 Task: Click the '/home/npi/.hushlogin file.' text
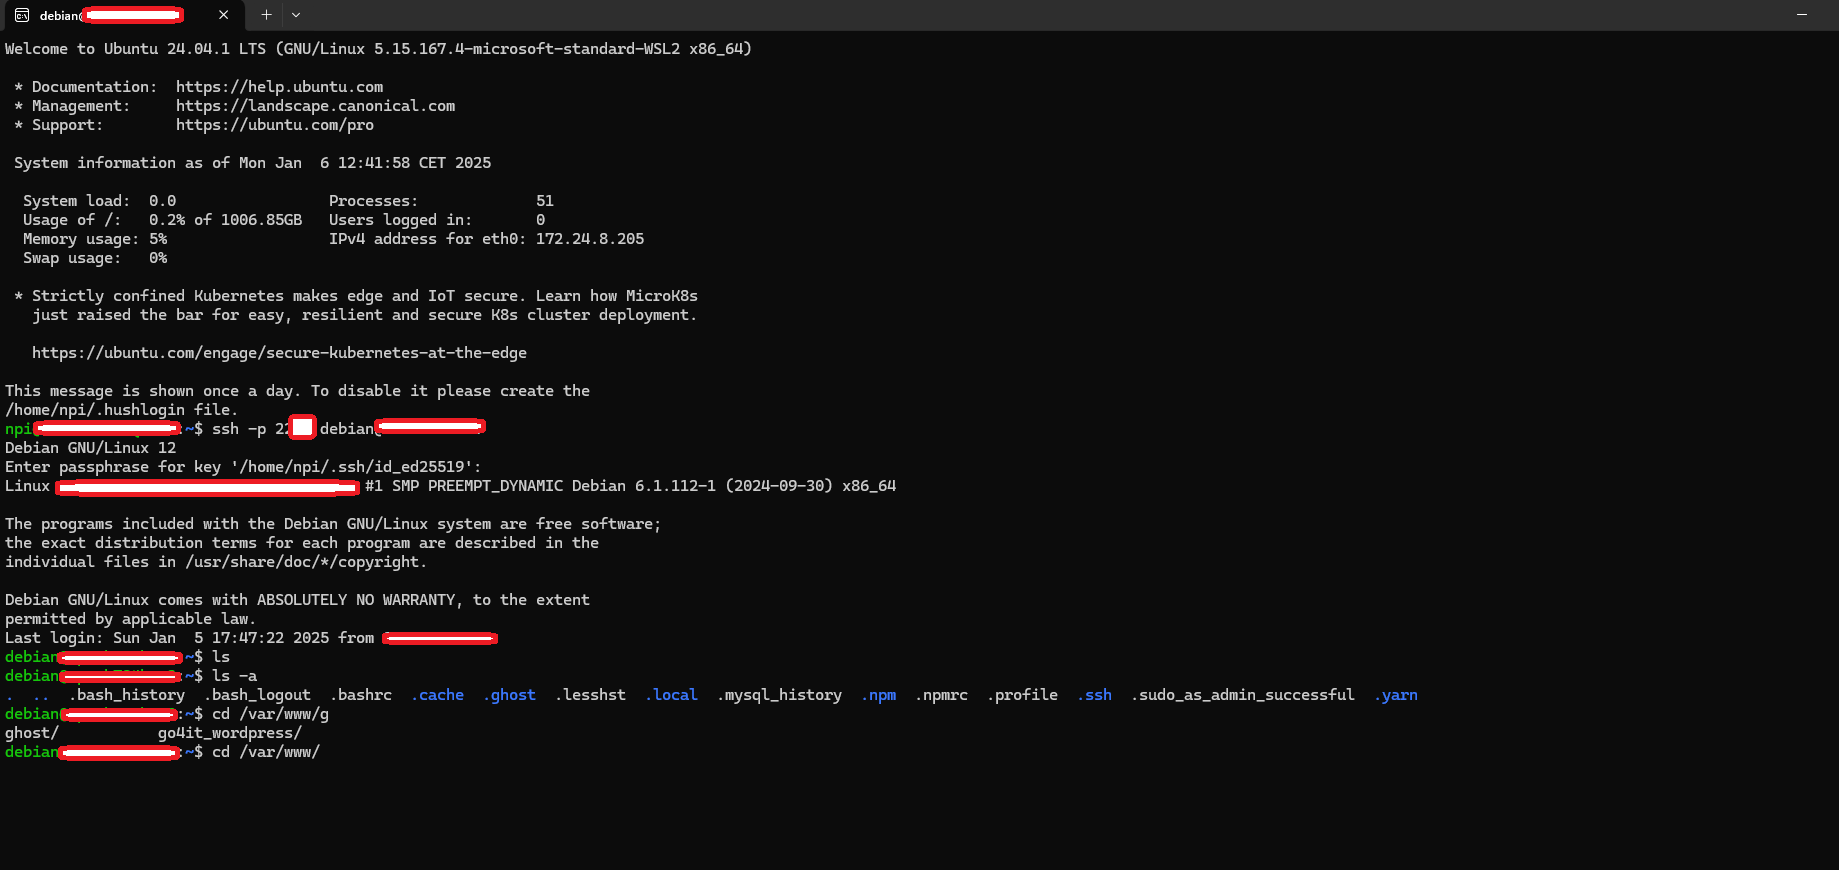point(121,410)
